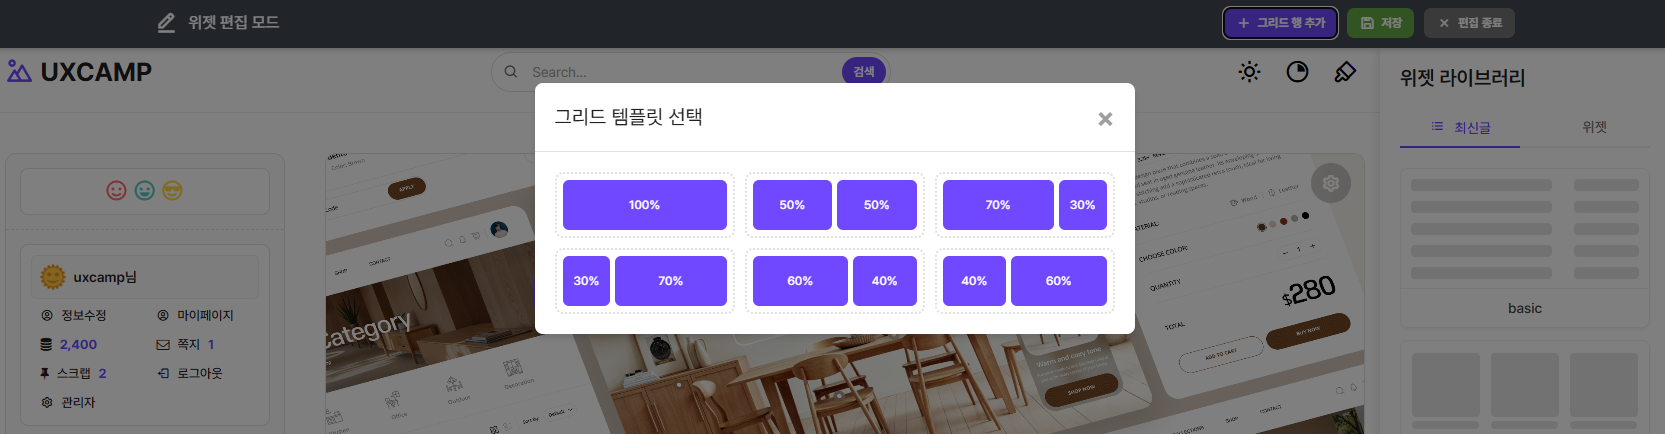This screenshot has height=434, width=1665.
Task: Open the gear settings on banner widget
Action: pos(1330,183)
